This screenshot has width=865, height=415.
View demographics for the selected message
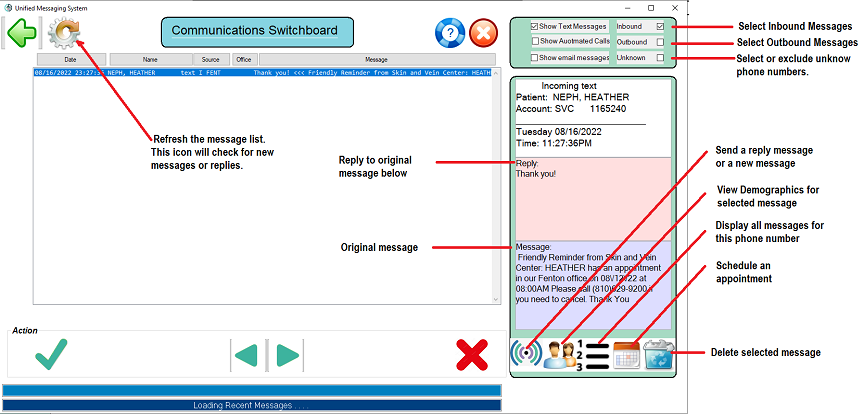tap(559, 353)
